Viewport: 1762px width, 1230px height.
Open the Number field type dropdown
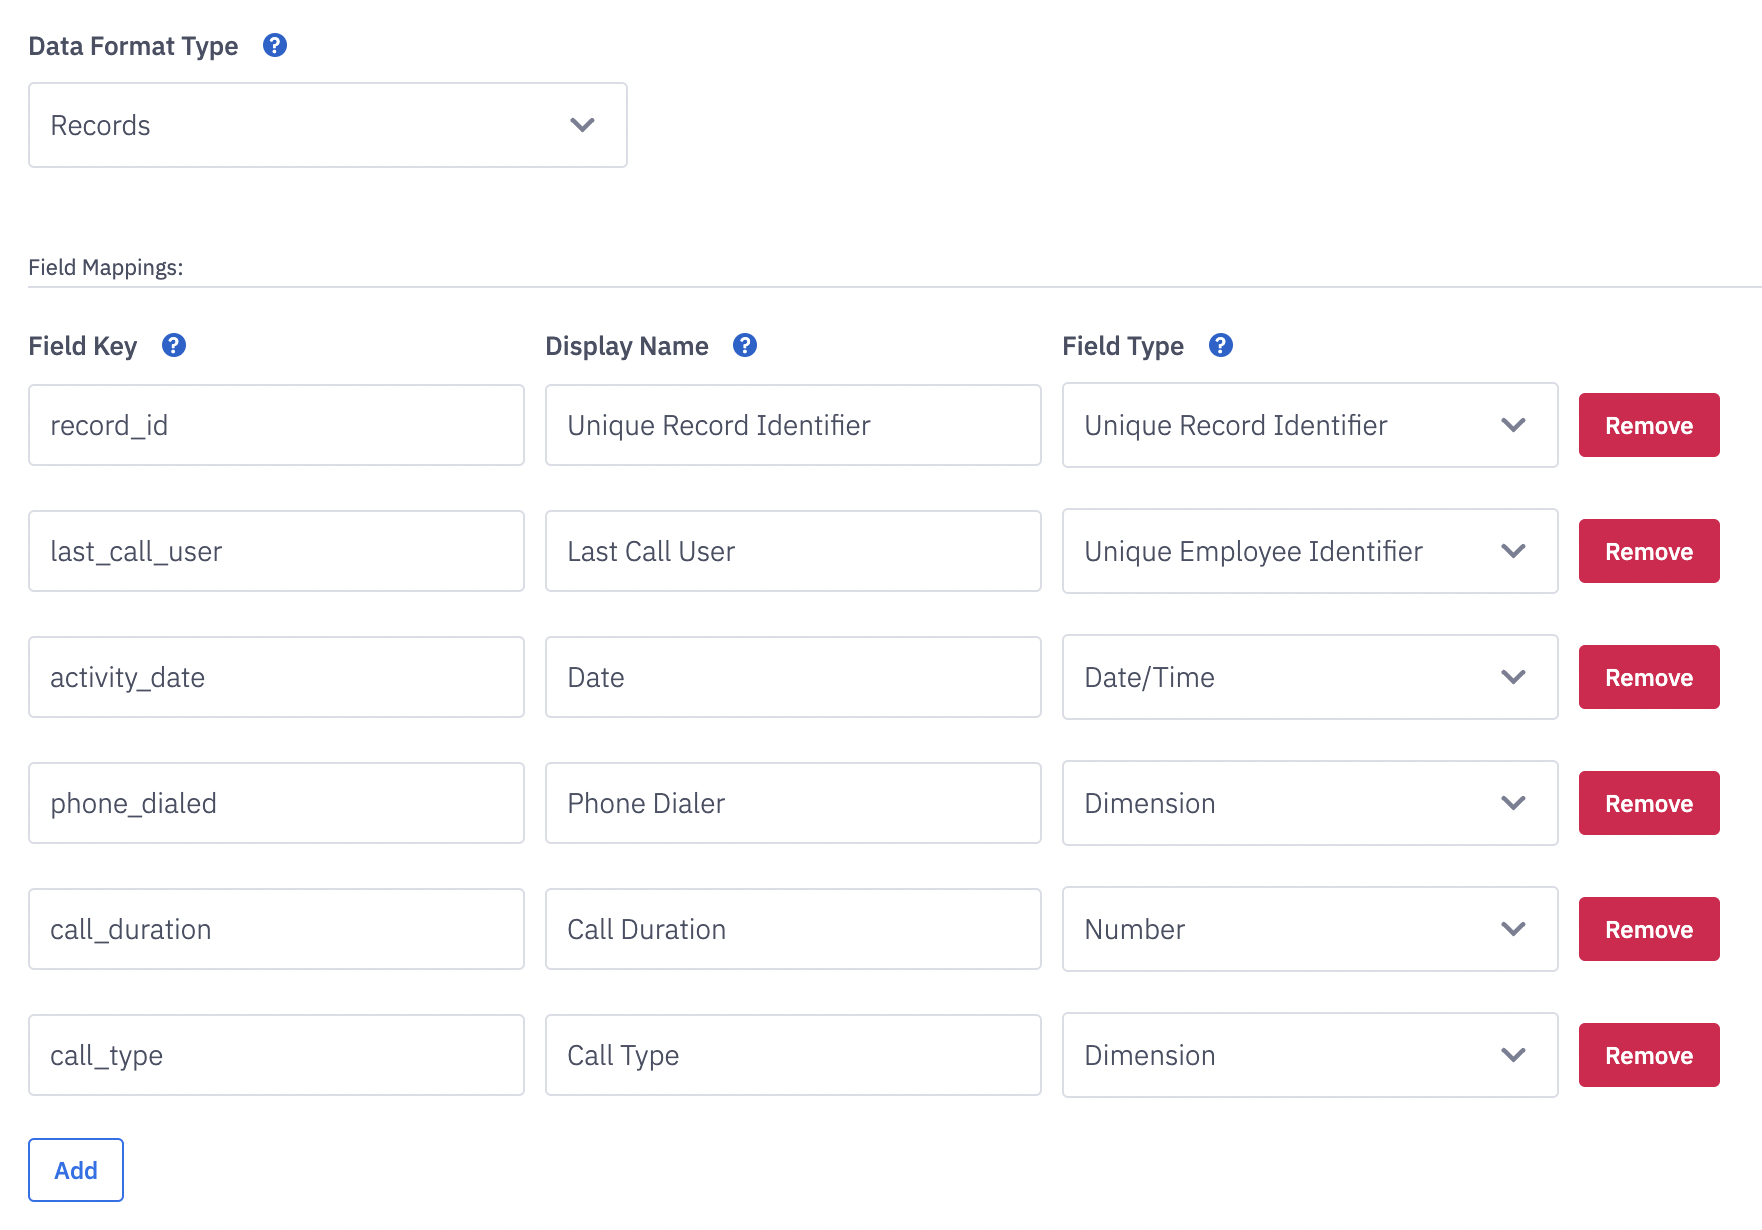(1309, 929)
